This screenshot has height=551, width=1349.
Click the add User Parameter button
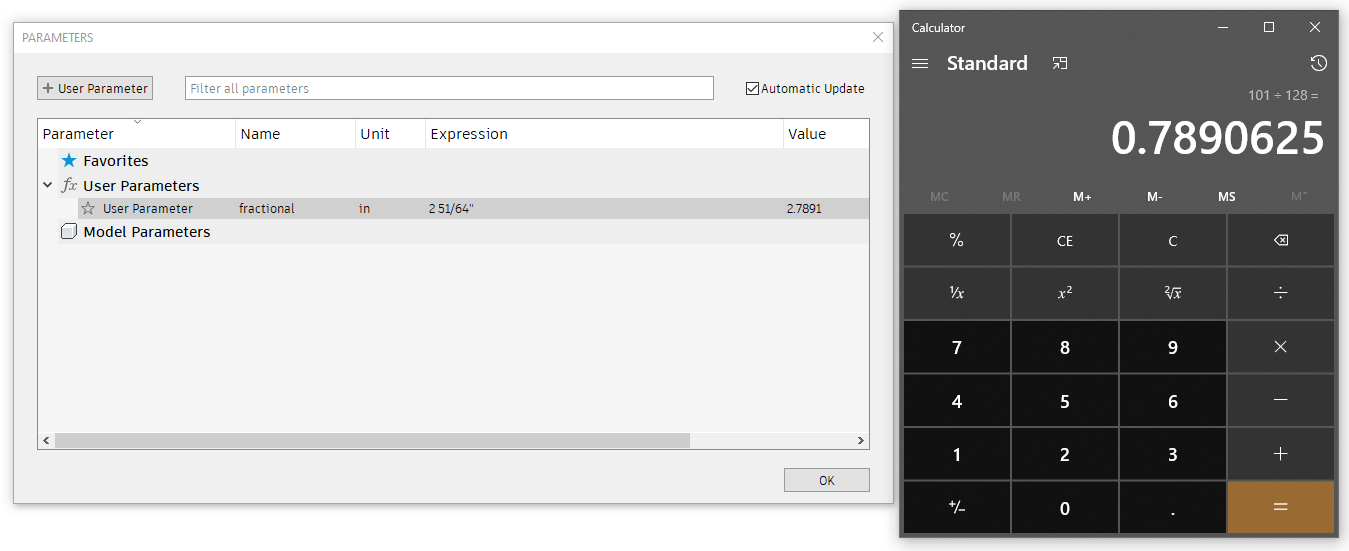click(95, 88)
